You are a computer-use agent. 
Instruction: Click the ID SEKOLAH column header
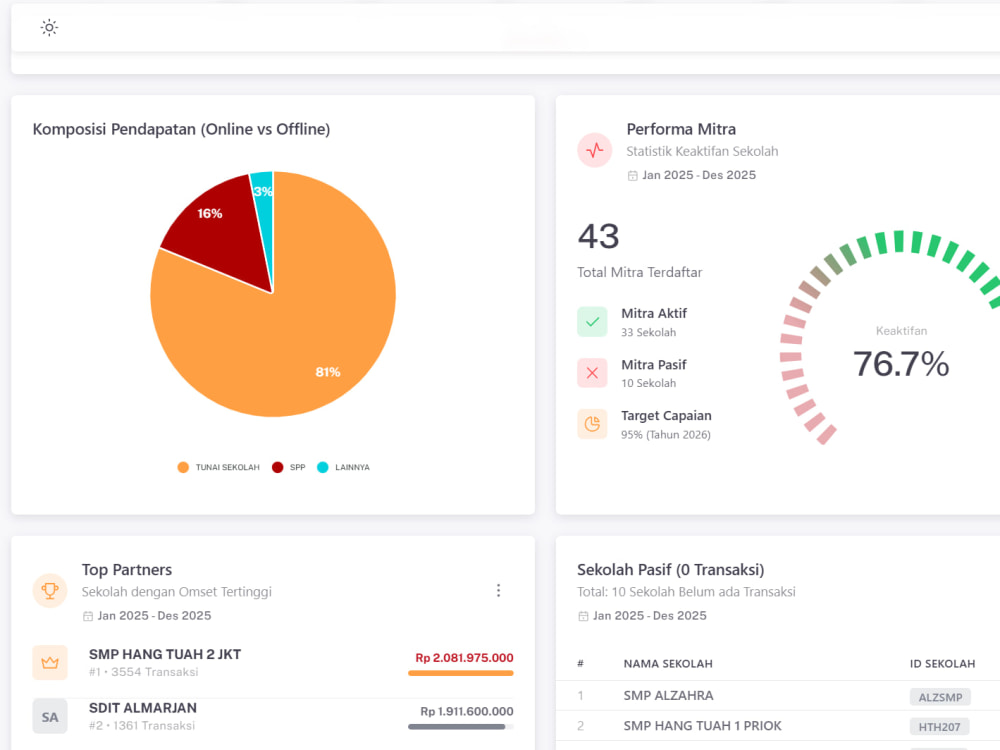[942, 664]
